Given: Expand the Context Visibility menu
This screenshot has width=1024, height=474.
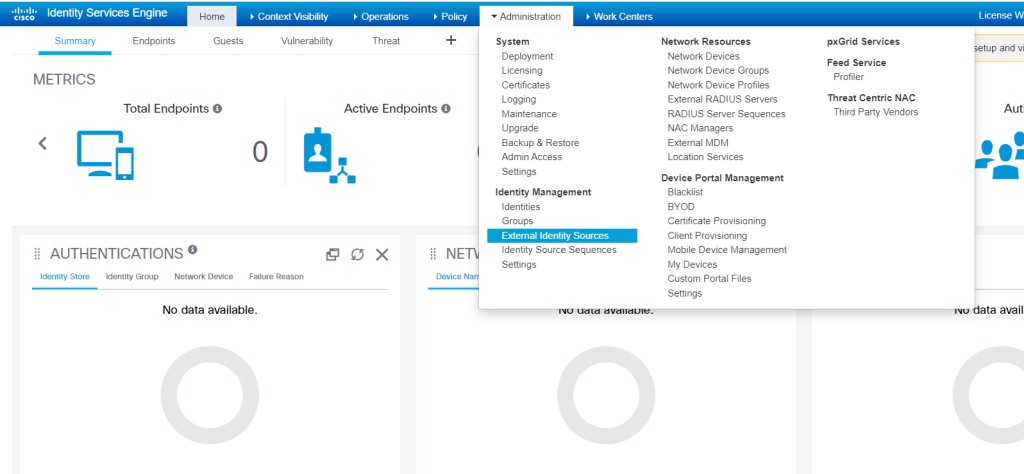Looking at the screenshot, I should tap(289, 16).
